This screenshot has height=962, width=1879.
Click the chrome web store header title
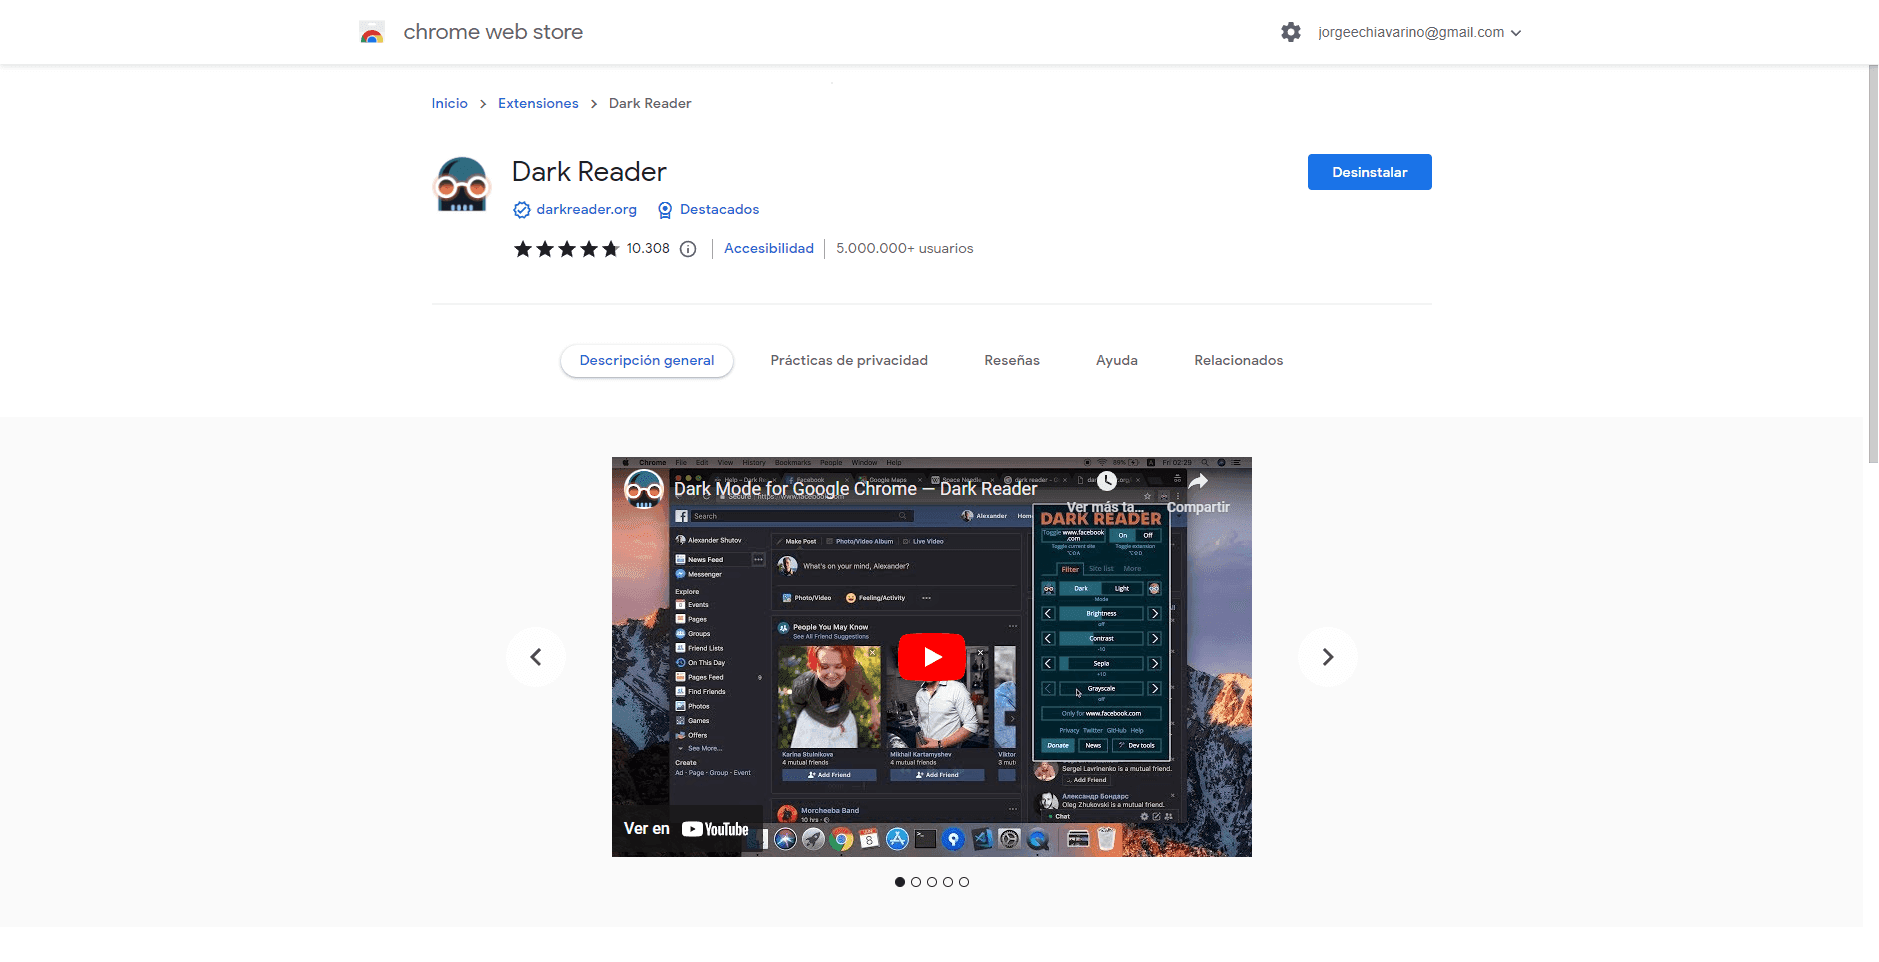click(493, 32)
